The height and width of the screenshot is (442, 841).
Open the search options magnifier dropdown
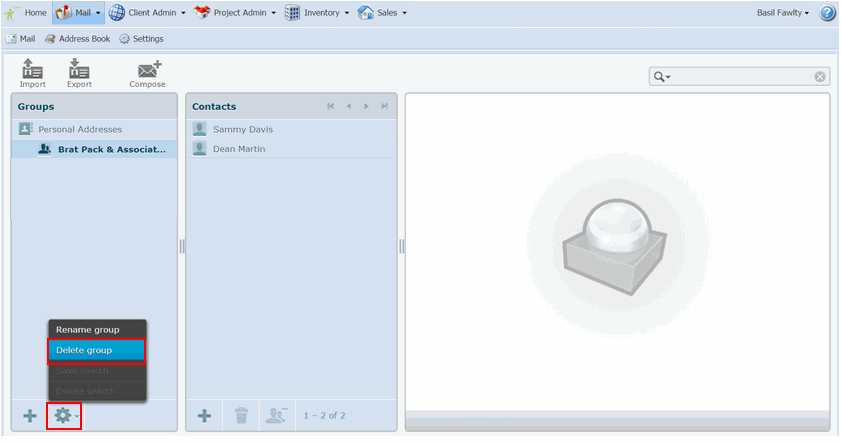[662, 77]
